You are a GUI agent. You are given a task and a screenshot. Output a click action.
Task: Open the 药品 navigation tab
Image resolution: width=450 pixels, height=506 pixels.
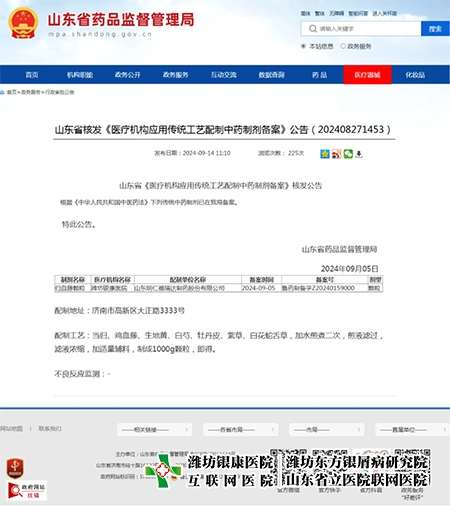(320, 75)
